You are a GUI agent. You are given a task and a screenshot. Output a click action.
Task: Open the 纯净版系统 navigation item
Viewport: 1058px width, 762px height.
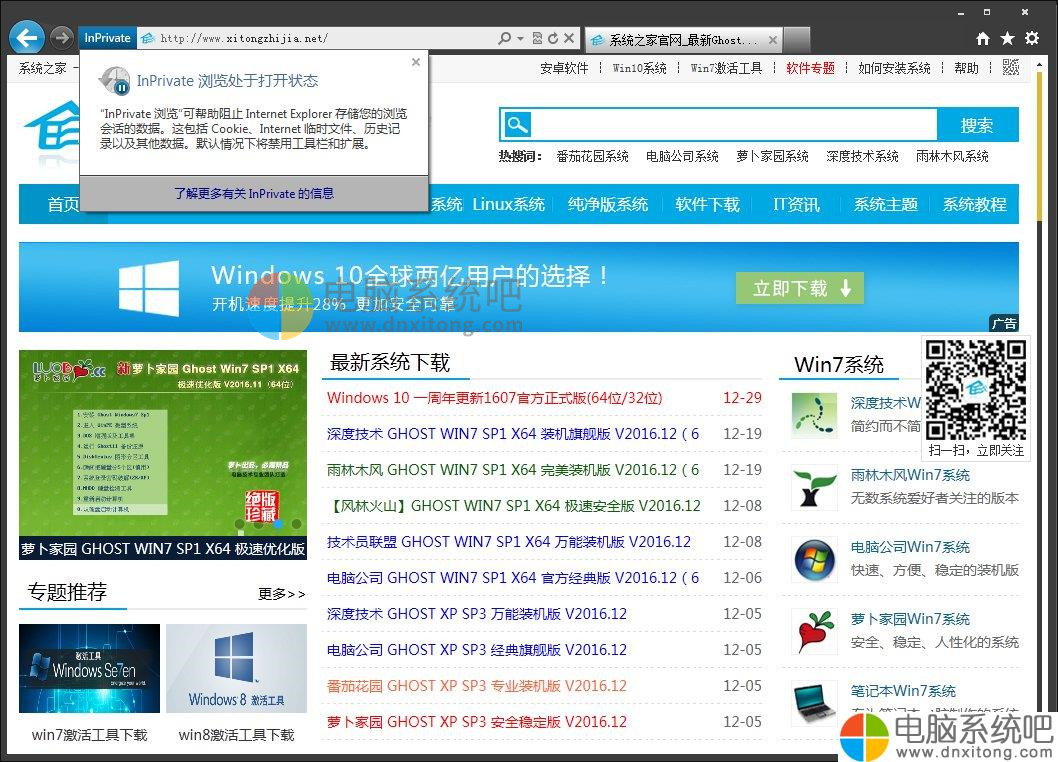coord(608,205)
